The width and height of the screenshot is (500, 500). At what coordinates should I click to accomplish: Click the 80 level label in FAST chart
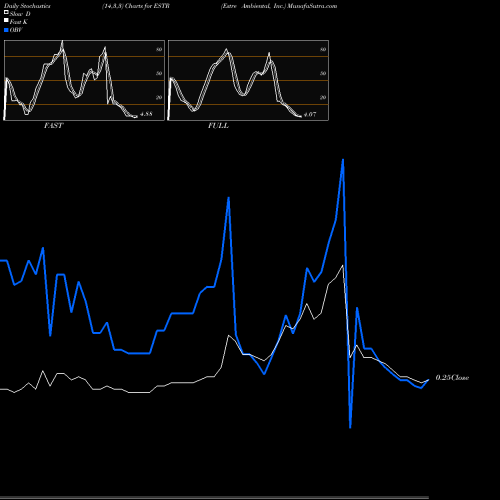click(159, 49)
